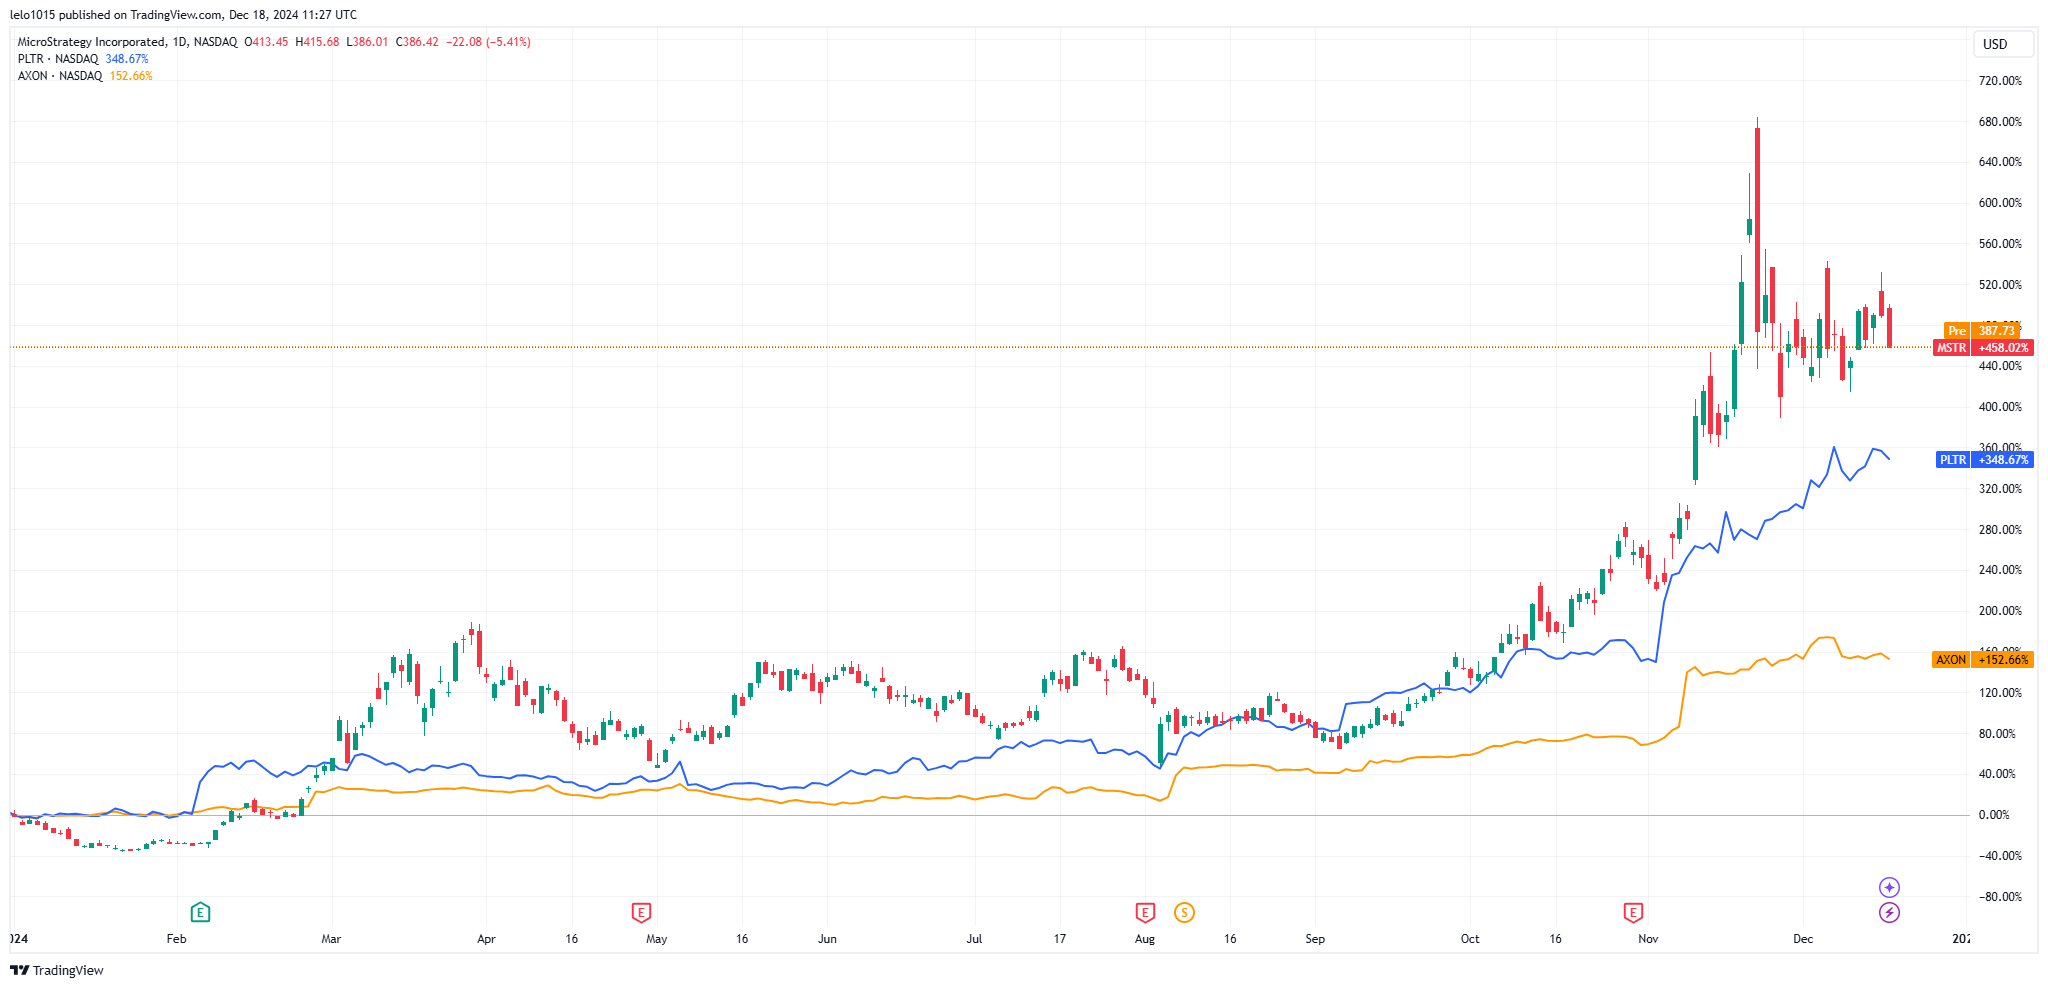
Task: Click the −40.00% price scale label
Action: 2000,856
